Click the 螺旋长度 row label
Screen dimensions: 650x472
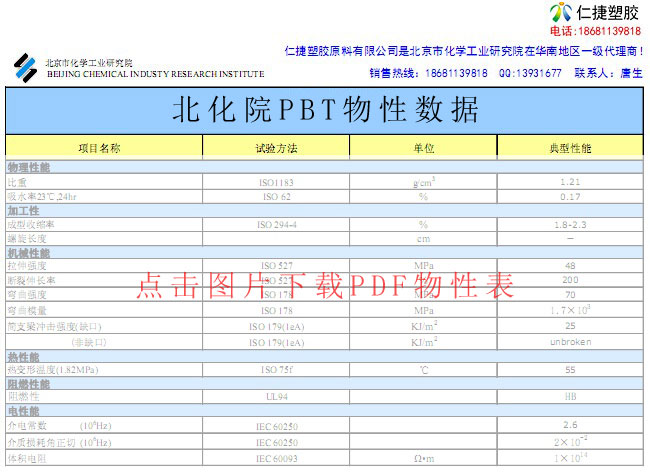pos(27,239)
